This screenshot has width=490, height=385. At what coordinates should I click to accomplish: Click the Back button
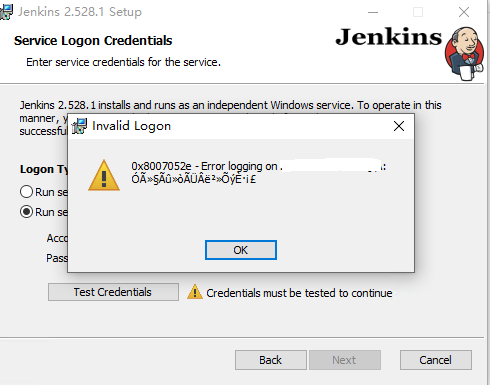pyautogui.click(x=271, y=360)
